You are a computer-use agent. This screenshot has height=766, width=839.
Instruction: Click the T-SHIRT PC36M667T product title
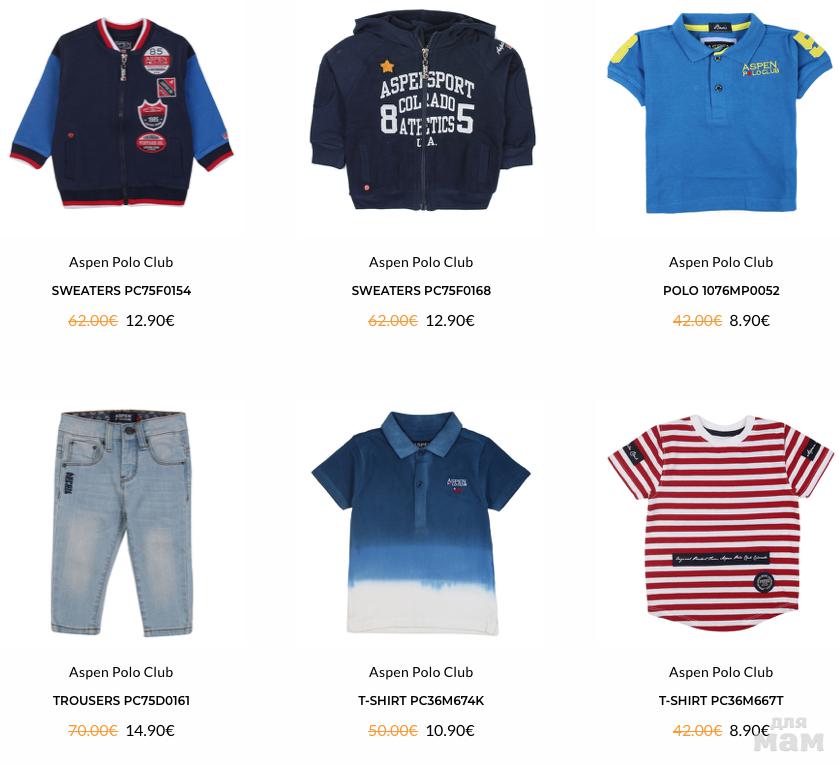tap(721, 700)
